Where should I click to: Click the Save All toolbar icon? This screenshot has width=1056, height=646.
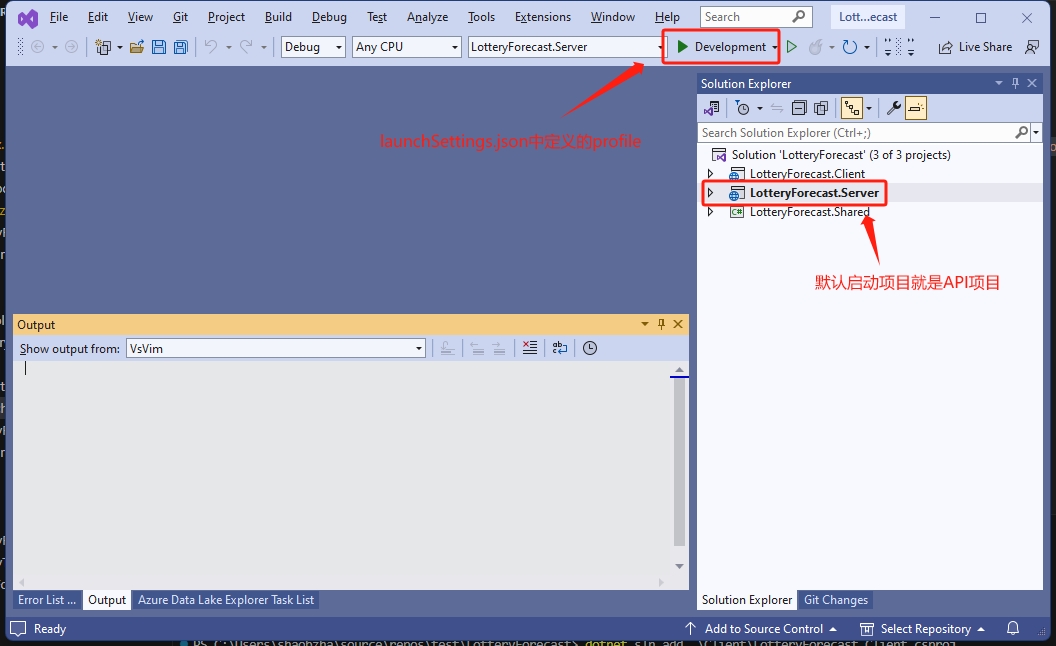(x=180, y=47)
